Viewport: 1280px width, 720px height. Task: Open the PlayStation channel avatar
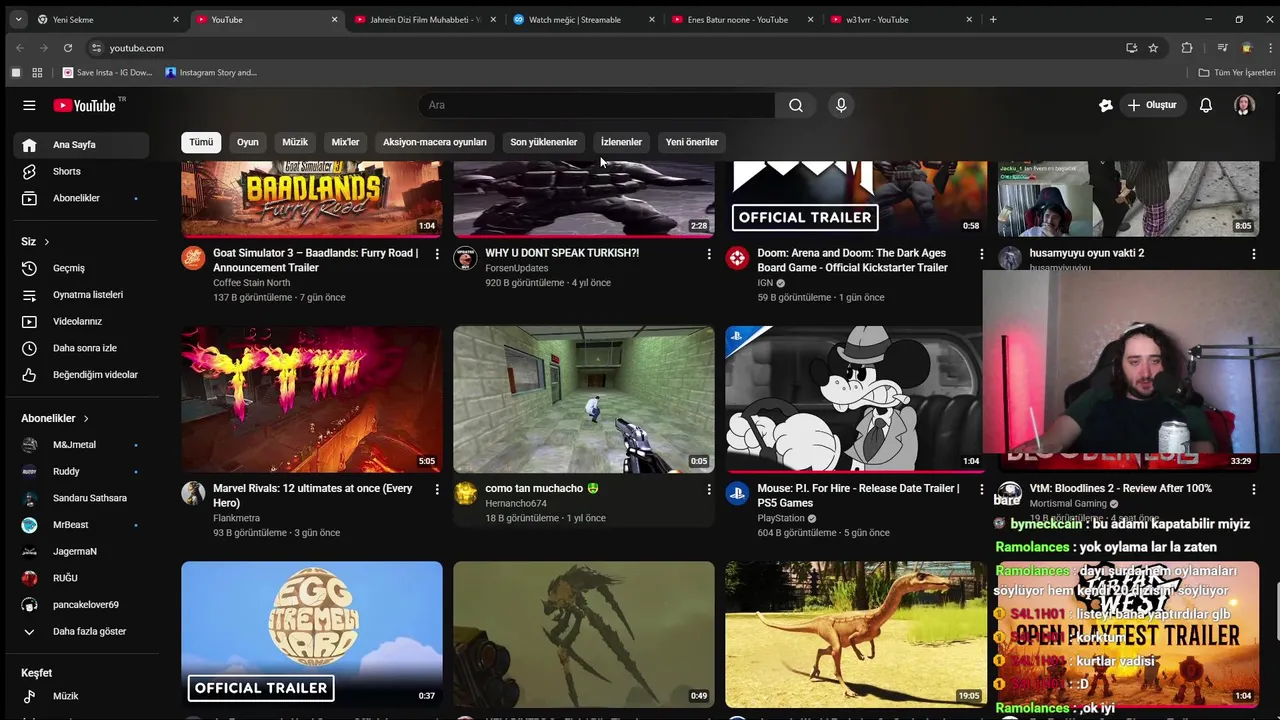[x=737, y=493]
